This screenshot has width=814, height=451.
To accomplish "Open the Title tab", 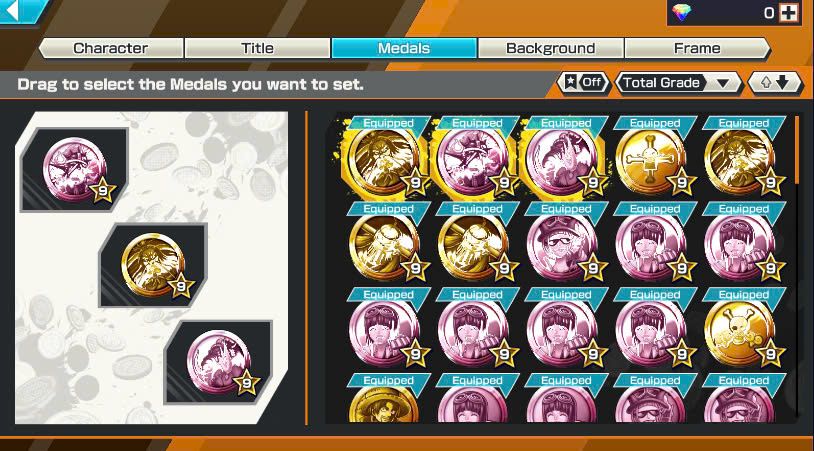I will tap(257, 48).
